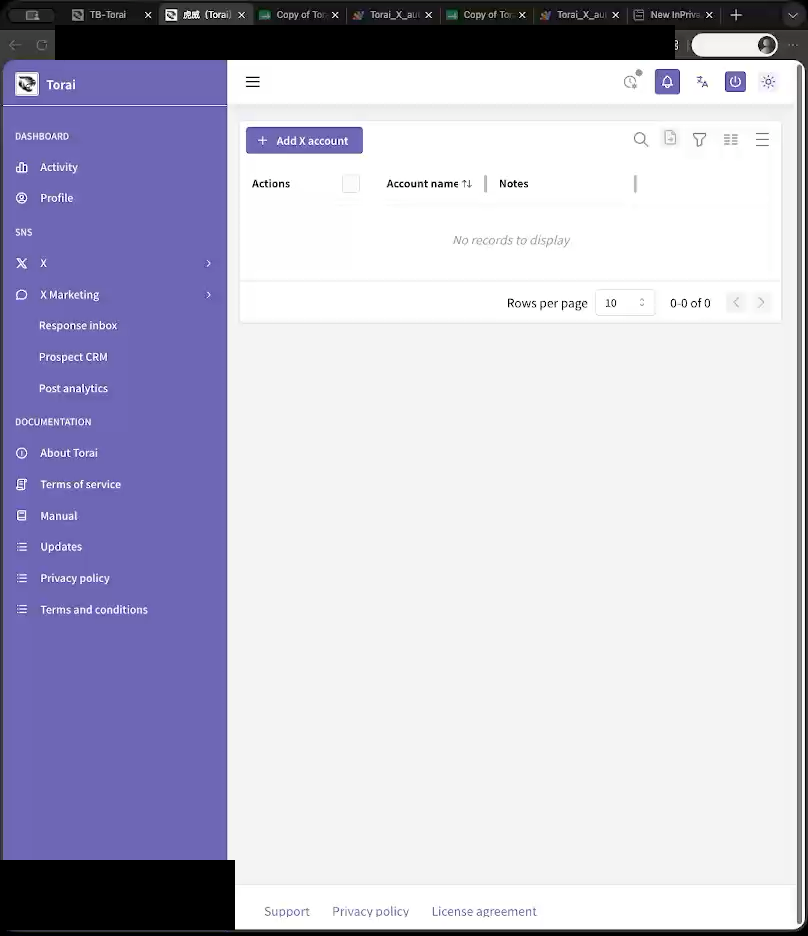The width and height of the screenshot is (808, 936).
Task: Open the table options lines icon
Action: point(762,140)
